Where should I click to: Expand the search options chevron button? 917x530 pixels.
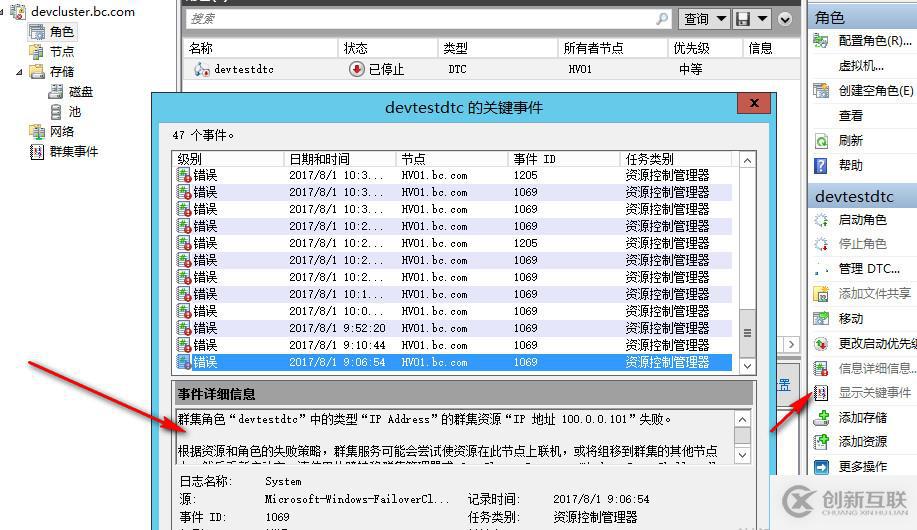click(785, 19)
